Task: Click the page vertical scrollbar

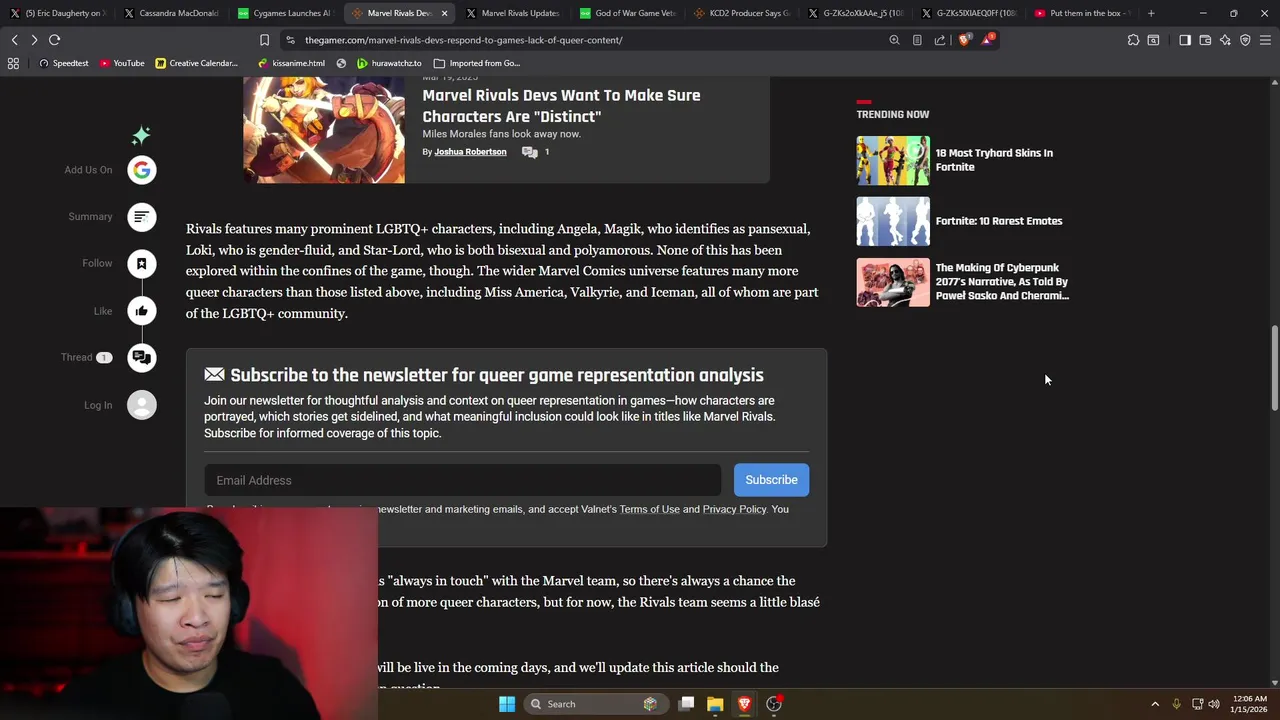Action: pyautogui.click(x=1274, y=367)
